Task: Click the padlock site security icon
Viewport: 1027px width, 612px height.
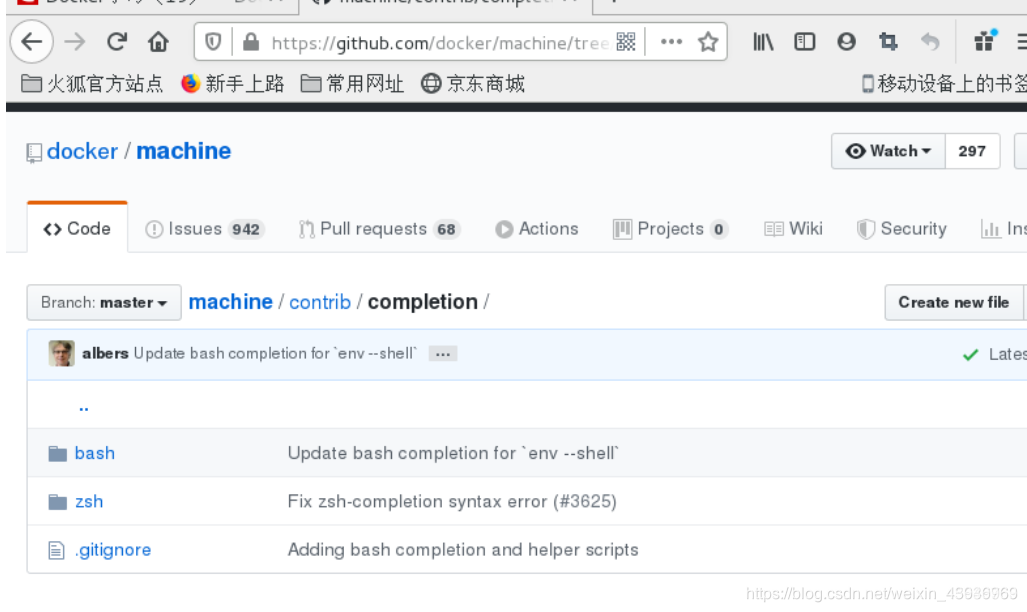Action: point(250,43)
